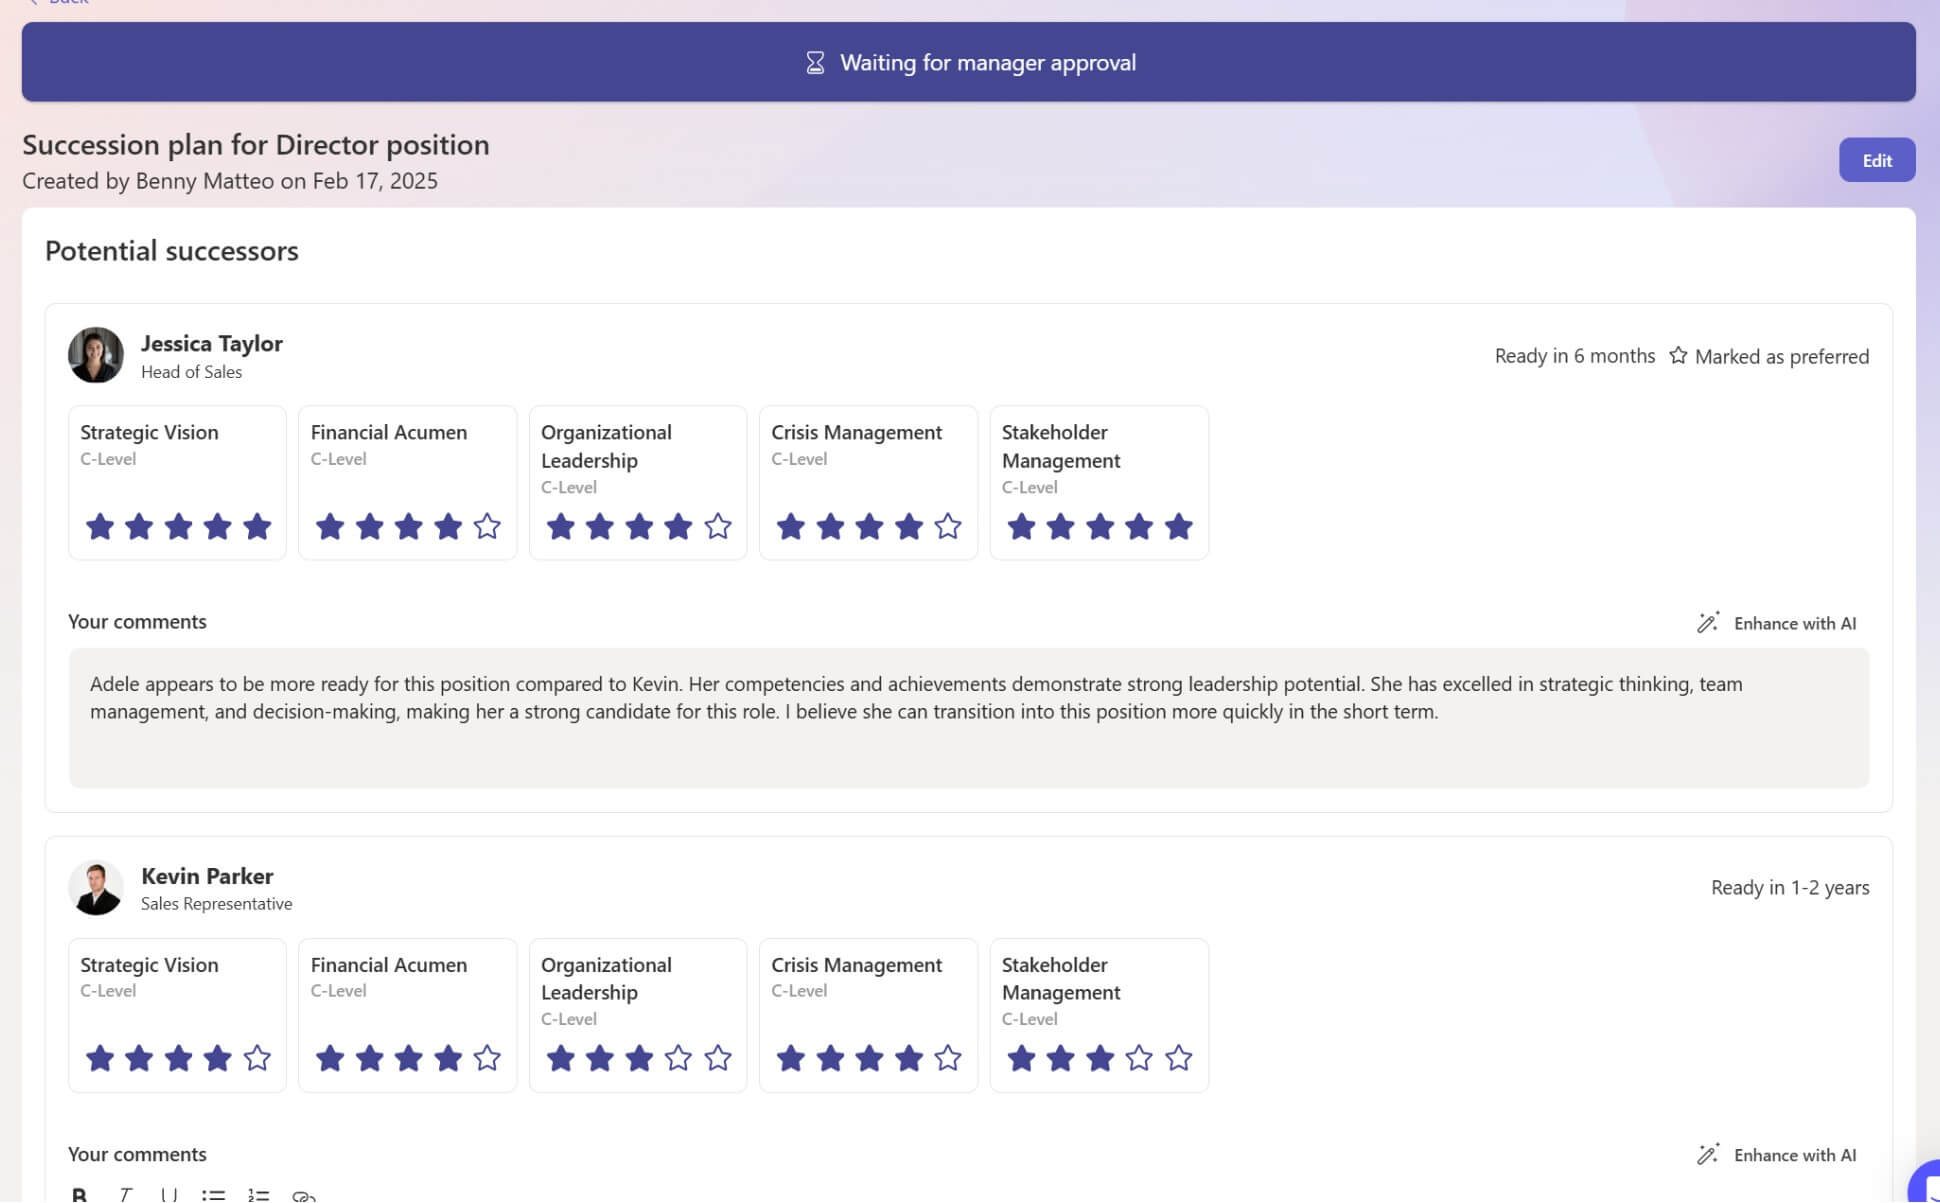Viewport: 1940px width, 1203px height.
Task: Click the preferred star icon for Jessica Taylor
Action: pyautogui.click(x=1678, y=356)
